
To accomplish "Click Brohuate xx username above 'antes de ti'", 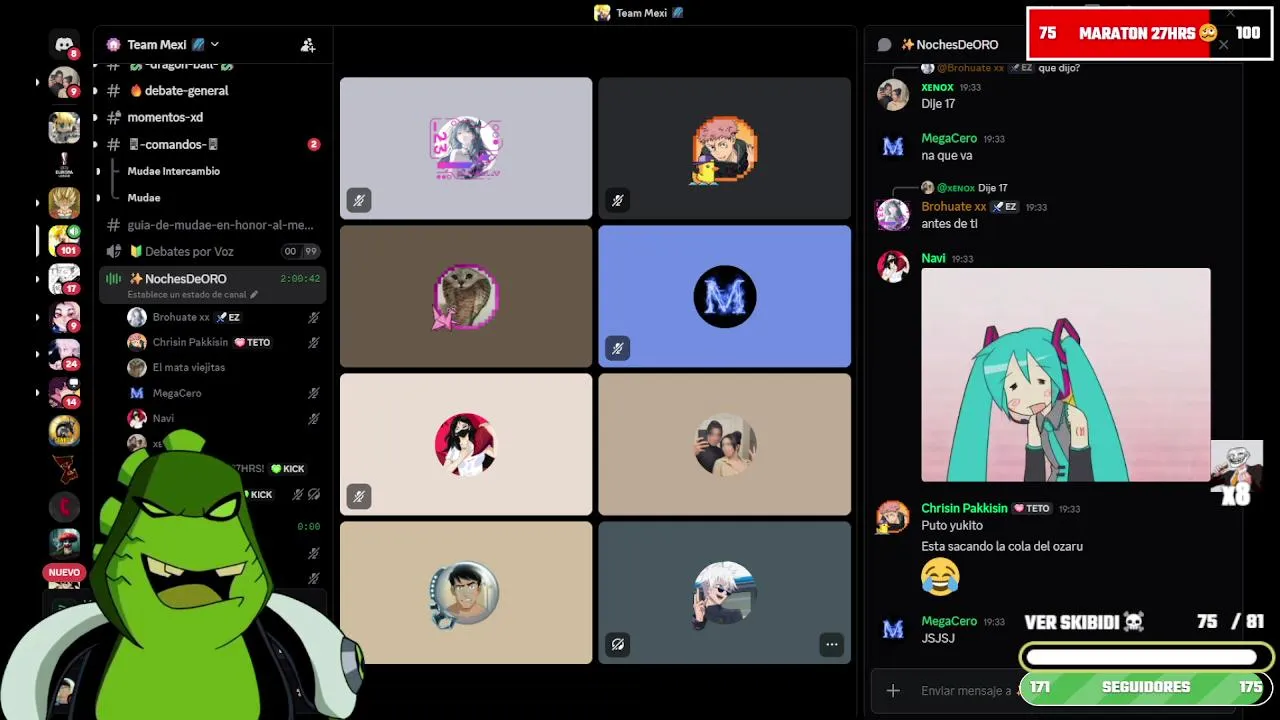I will pos(953,207).
